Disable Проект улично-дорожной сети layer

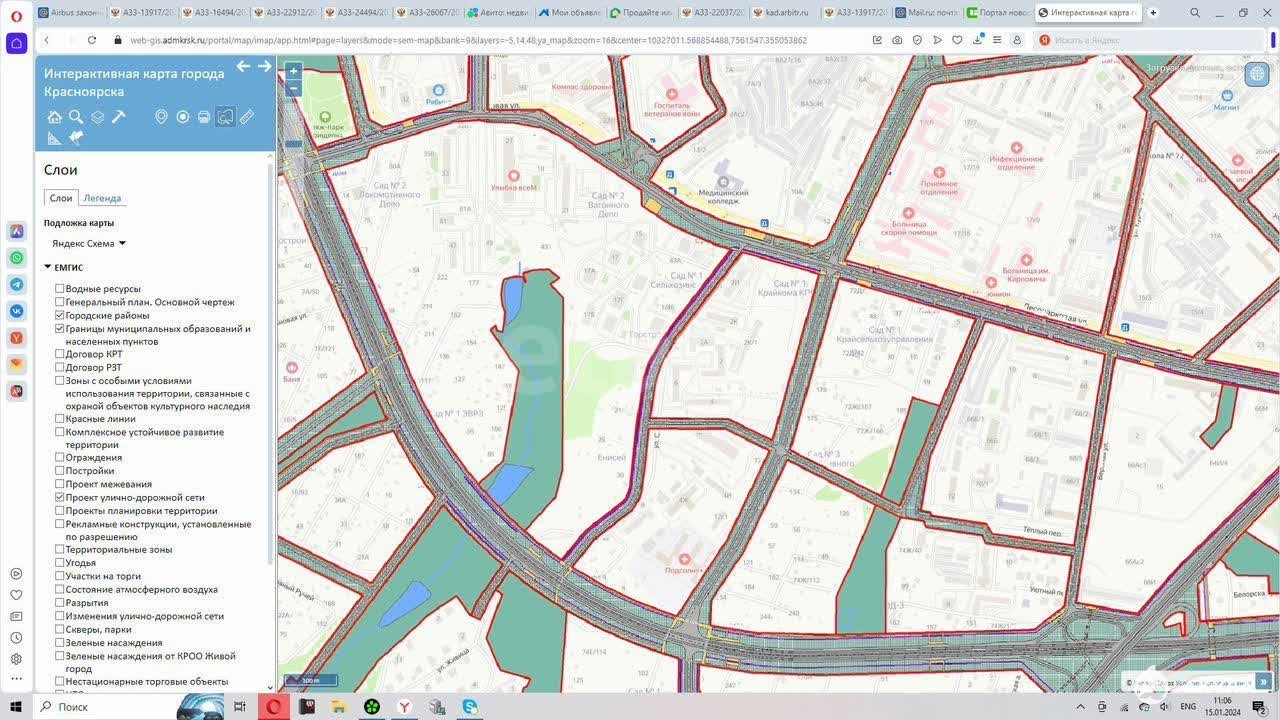(60, 497)
